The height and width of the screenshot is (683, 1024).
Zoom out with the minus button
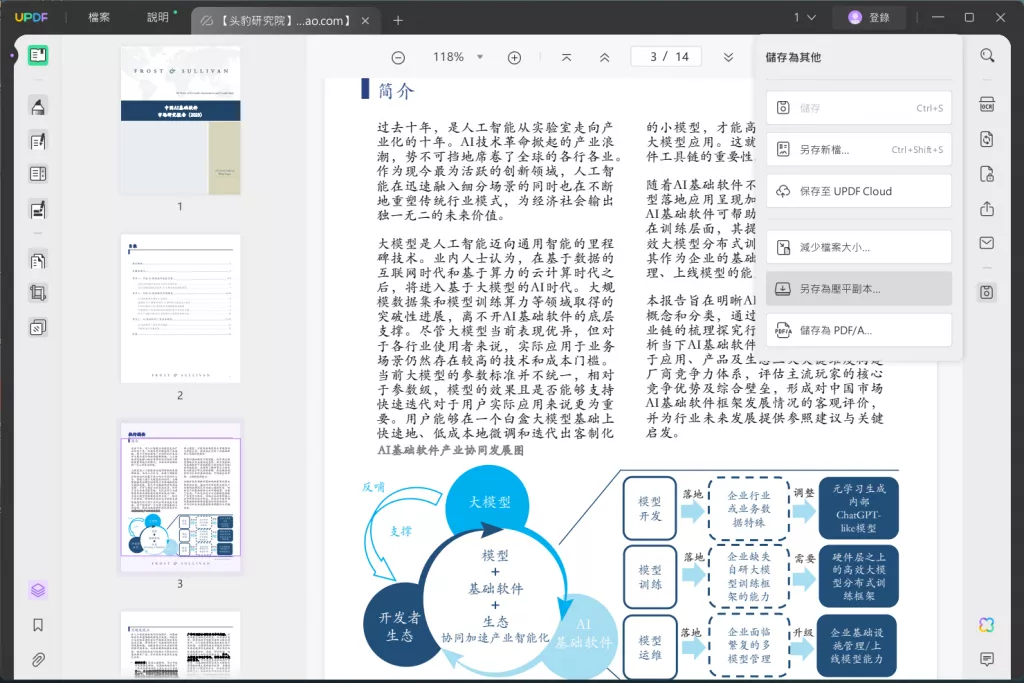point(398,57)
